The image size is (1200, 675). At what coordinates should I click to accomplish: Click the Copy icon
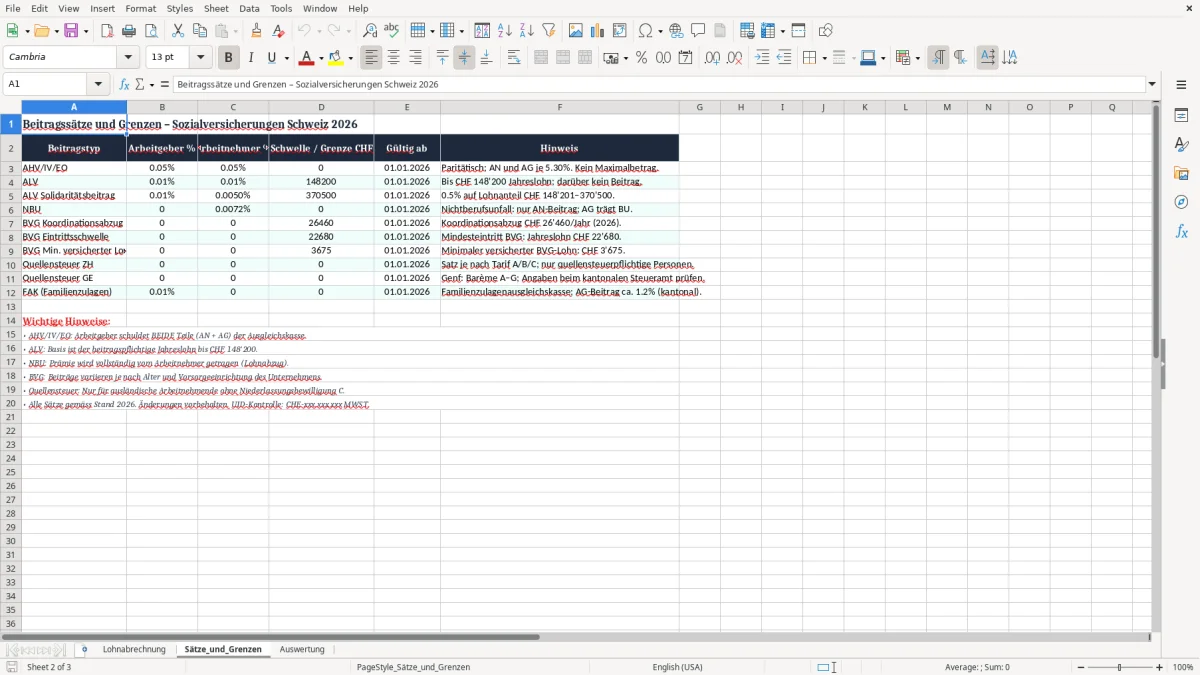click(199, 31)
